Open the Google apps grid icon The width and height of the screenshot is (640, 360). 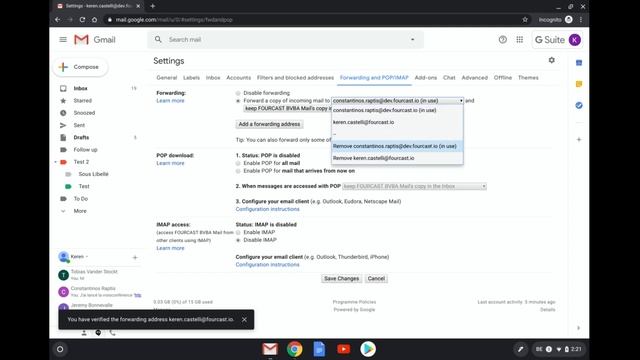(x=520, y=40)
